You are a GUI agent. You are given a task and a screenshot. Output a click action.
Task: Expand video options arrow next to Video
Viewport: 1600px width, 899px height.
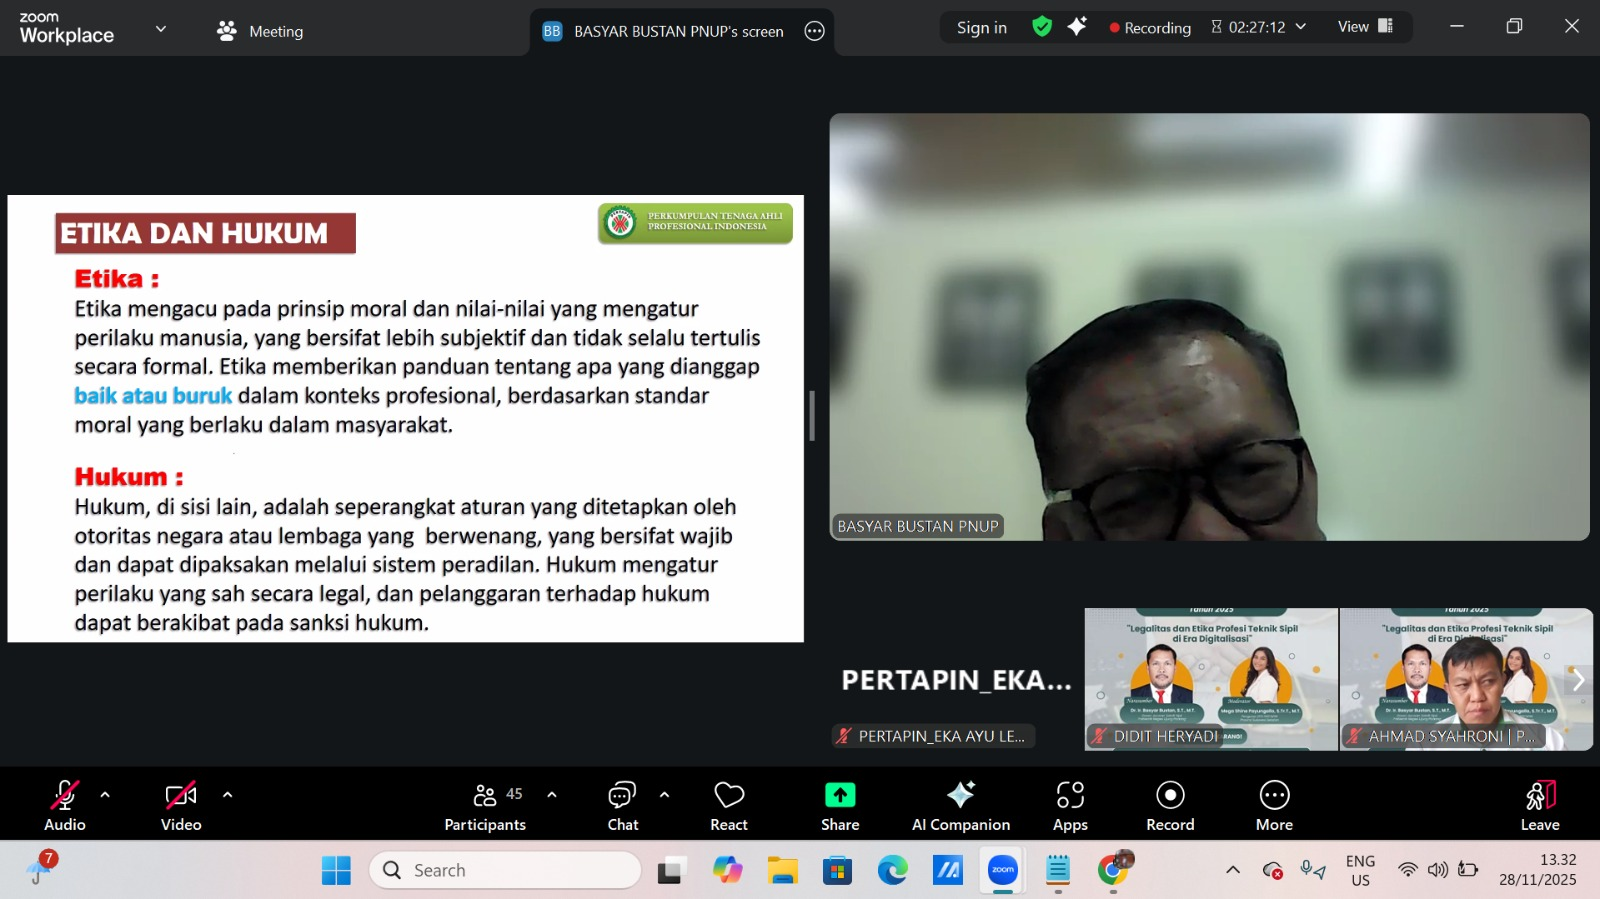[x=228, y=795]
